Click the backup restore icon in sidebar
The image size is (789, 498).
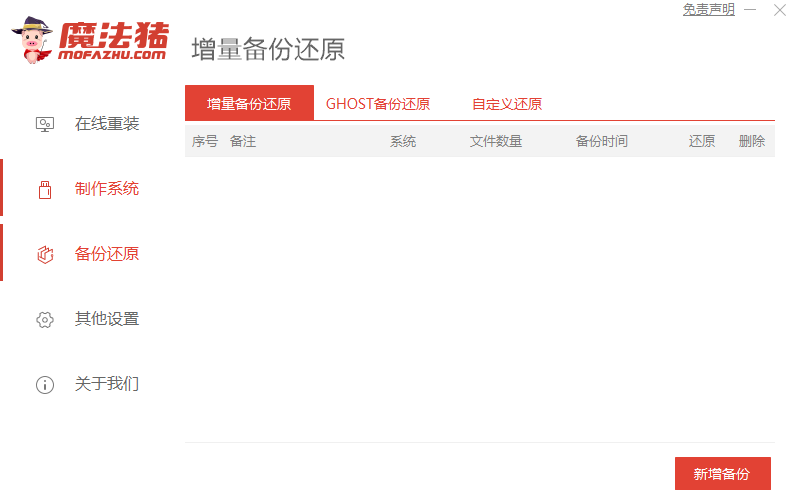point(45,255)
